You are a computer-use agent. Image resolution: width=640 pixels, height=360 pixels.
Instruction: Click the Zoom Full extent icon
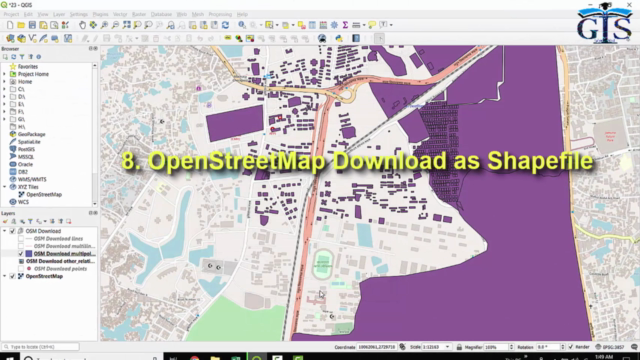pyautogui.click(x=127, y=25)
